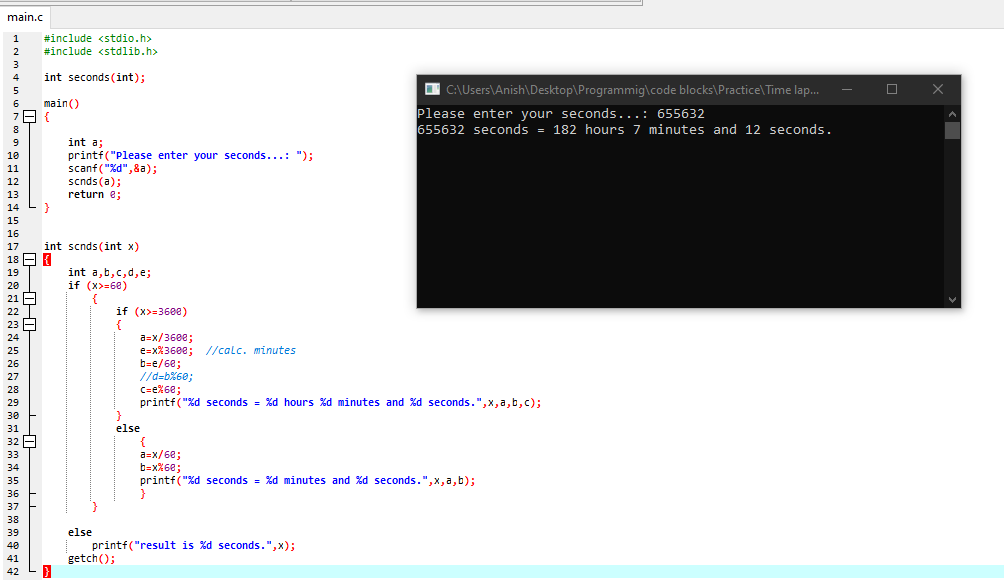
Task: Collapse the inner if(x>=3600) block fold
Action: [x=30, y=323]
